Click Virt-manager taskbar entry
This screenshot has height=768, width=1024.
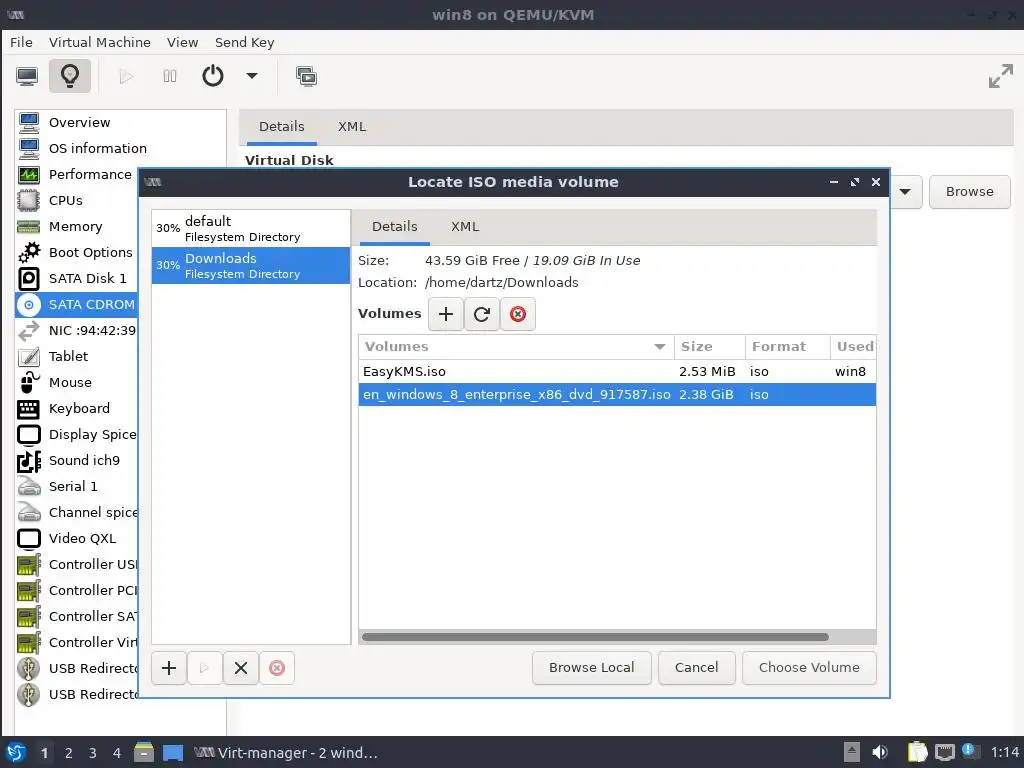click(286, 753)
